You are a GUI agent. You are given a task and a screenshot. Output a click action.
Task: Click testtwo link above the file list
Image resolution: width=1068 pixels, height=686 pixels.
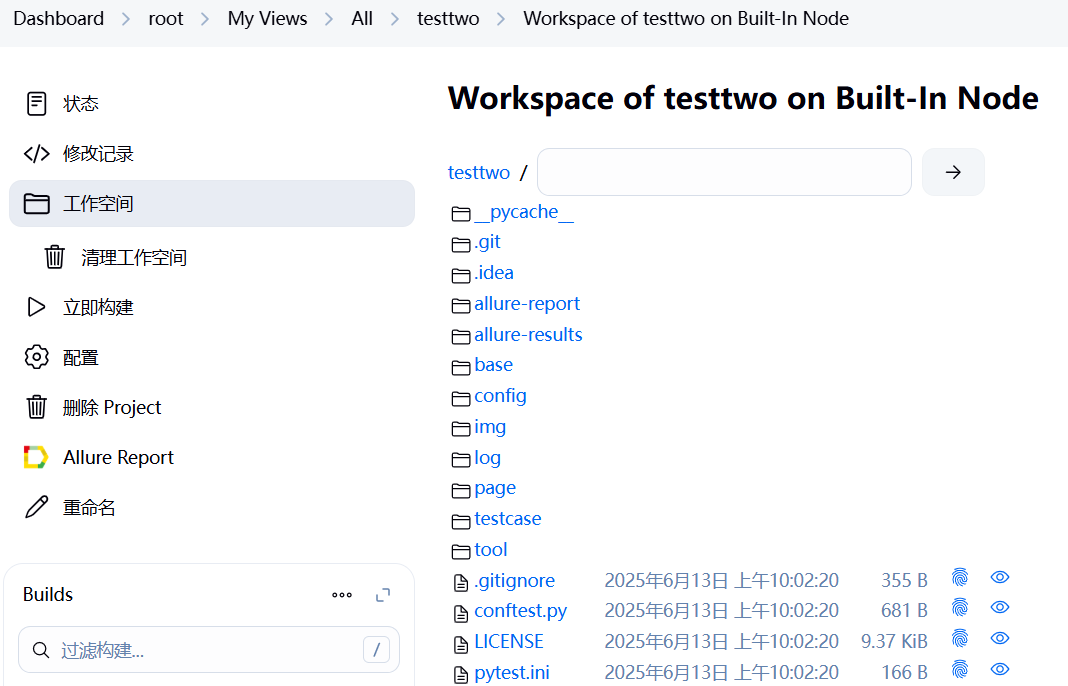tap(479, 172)
